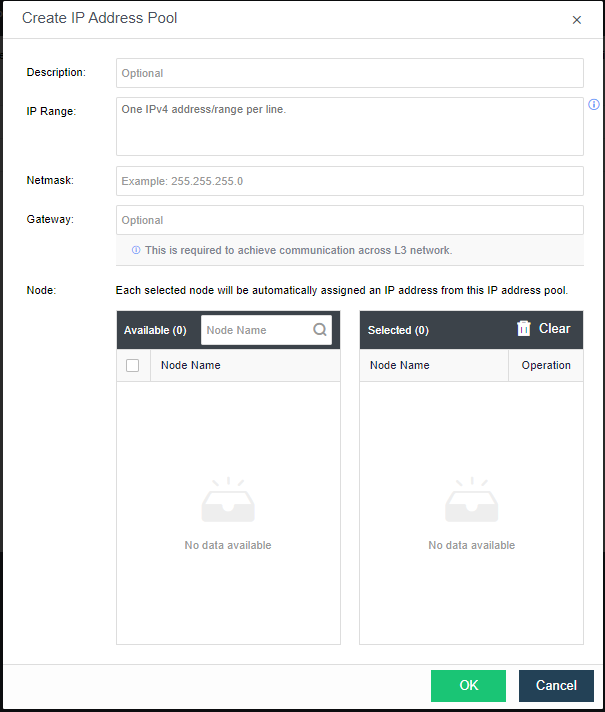Click the info icon beside L3 network hint

pos(136,250)
